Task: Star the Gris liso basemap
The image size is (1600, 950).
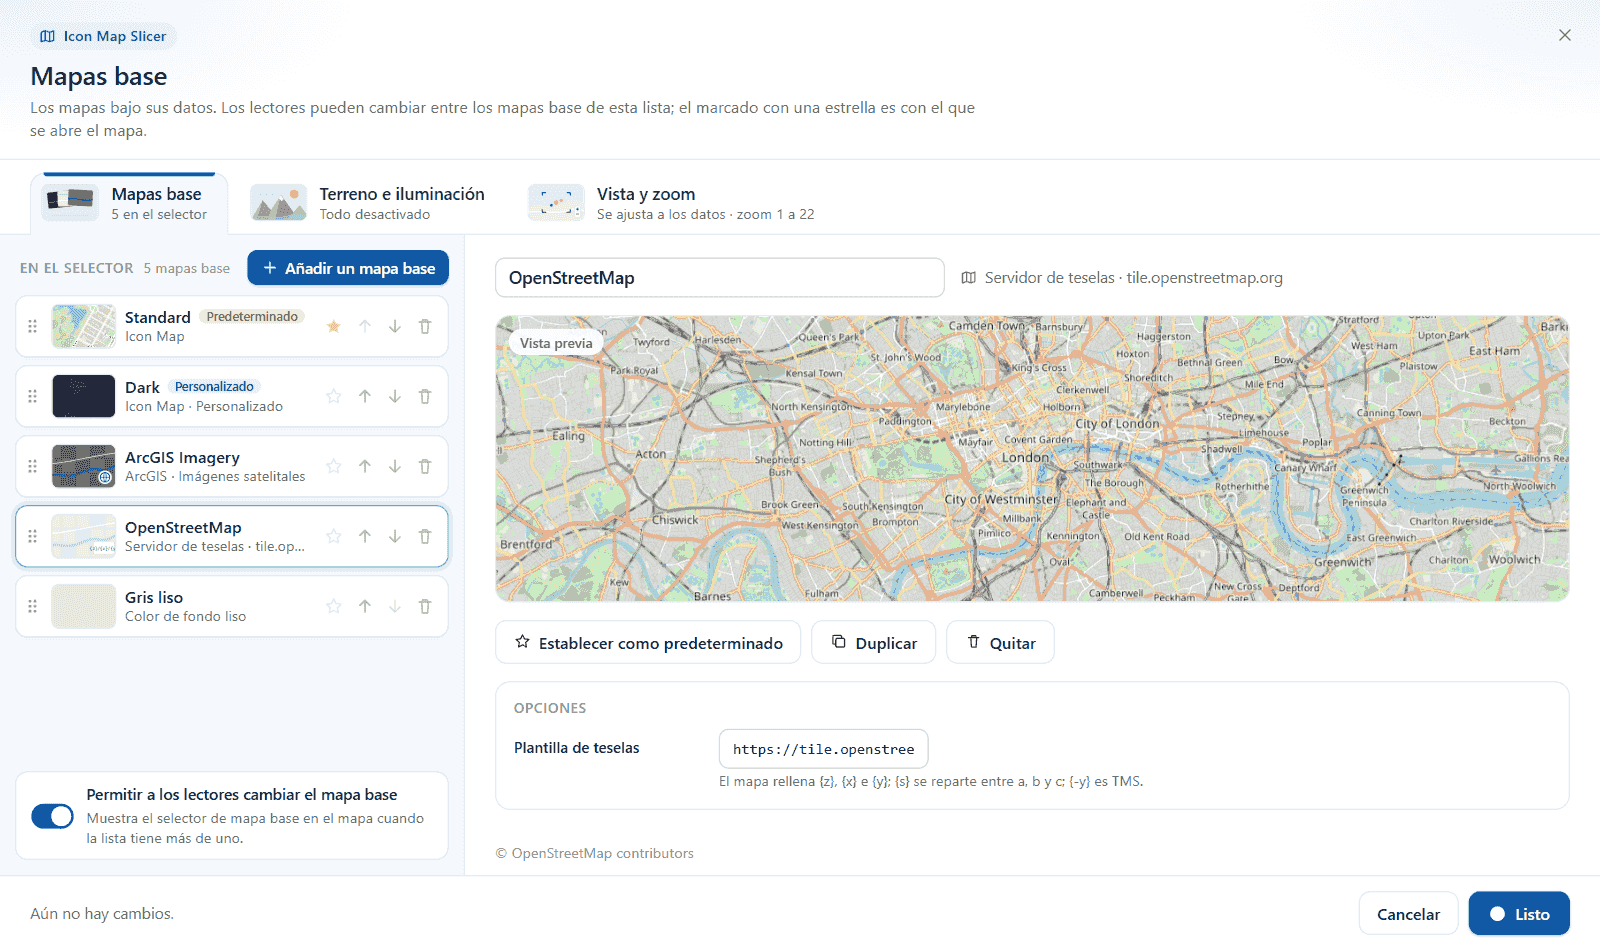Action: [334, 606]
